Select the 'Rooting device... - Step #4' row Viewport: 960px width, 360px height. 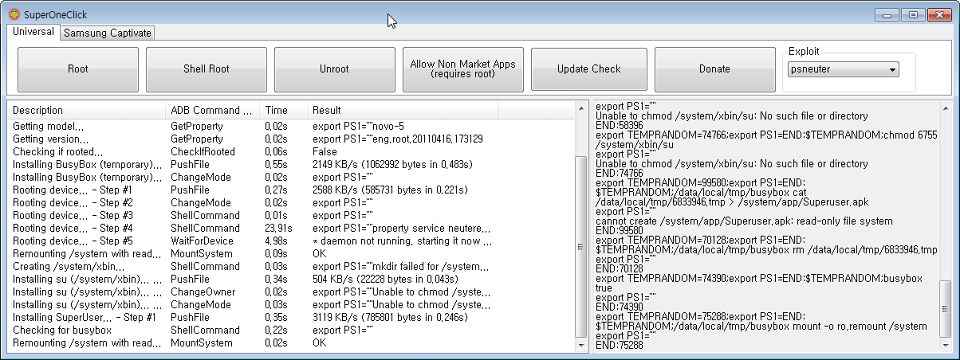click(x=292, y=228)
